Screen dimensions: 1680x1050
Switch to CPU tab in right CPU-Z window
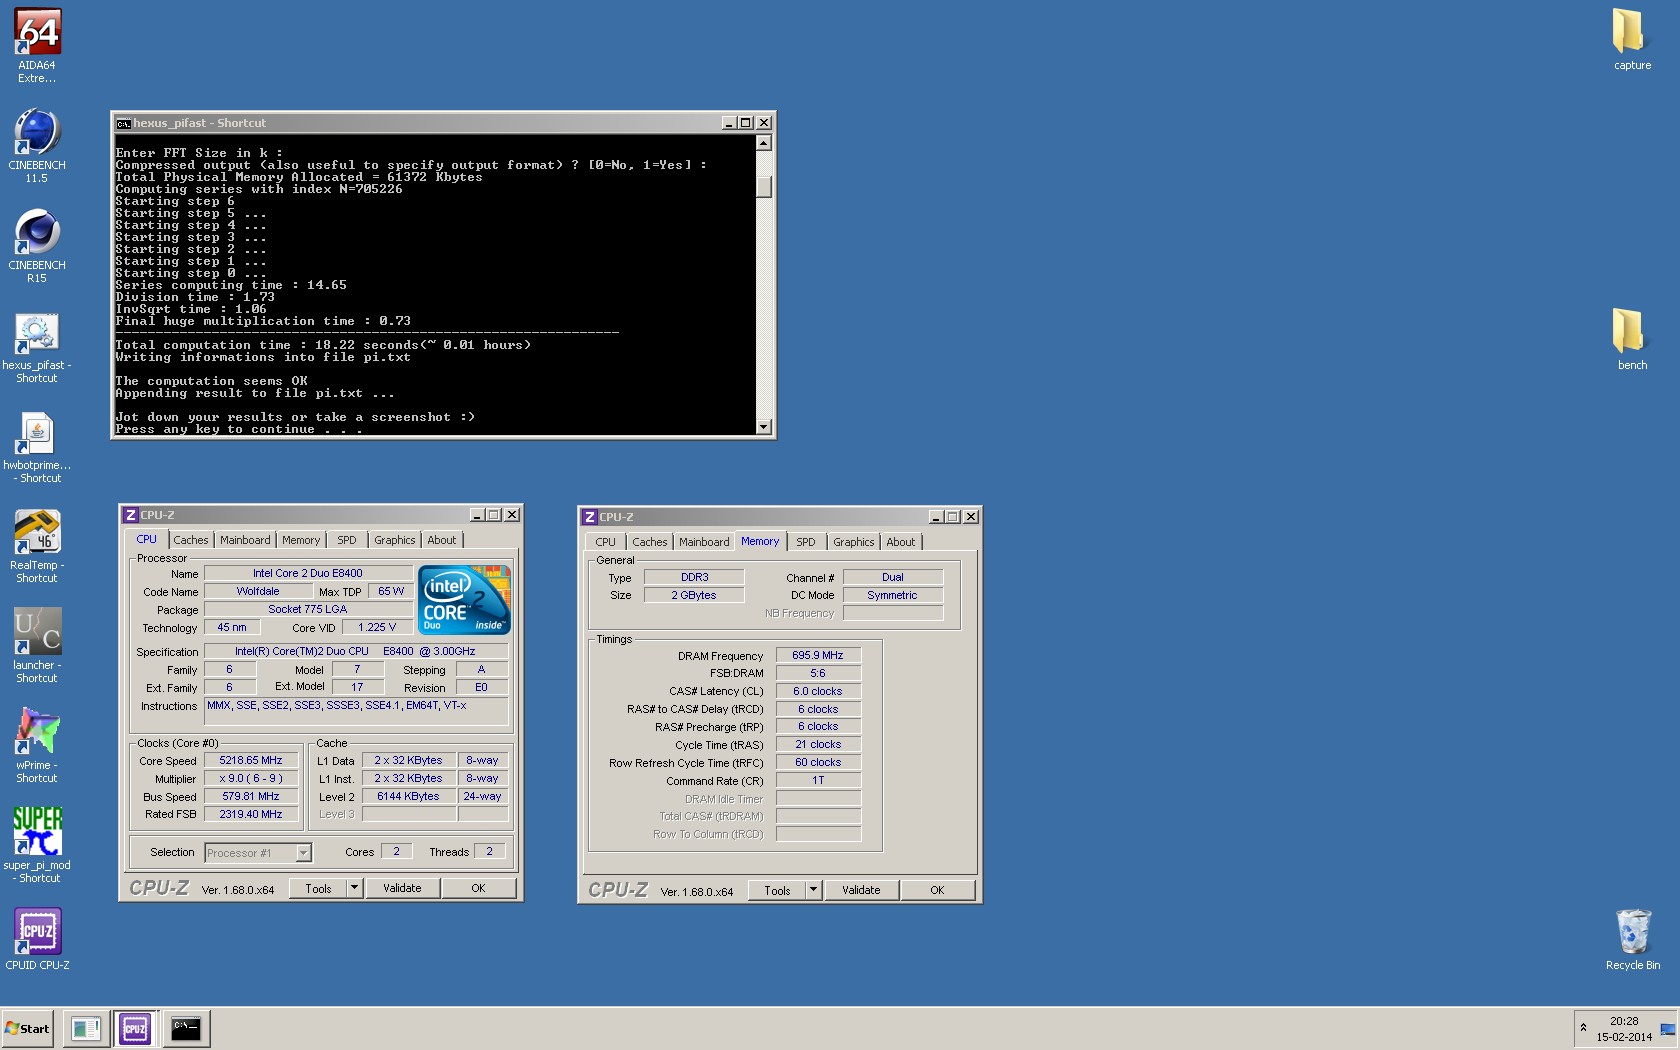pos(606,542)
